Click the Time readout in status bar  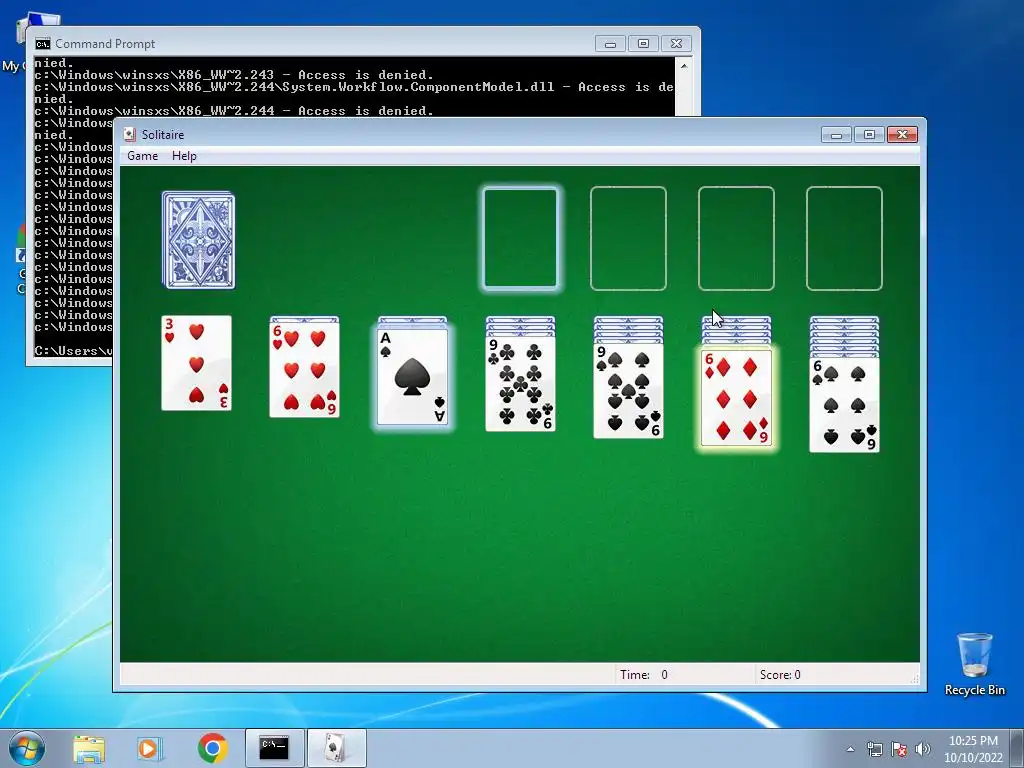coord(644,675)
